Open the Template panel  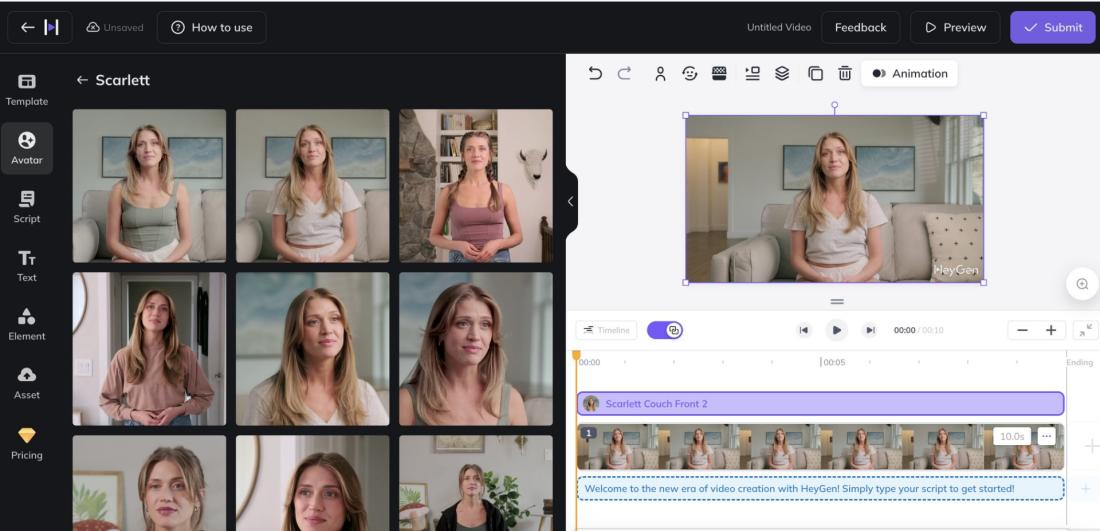(x=27, y=89)
